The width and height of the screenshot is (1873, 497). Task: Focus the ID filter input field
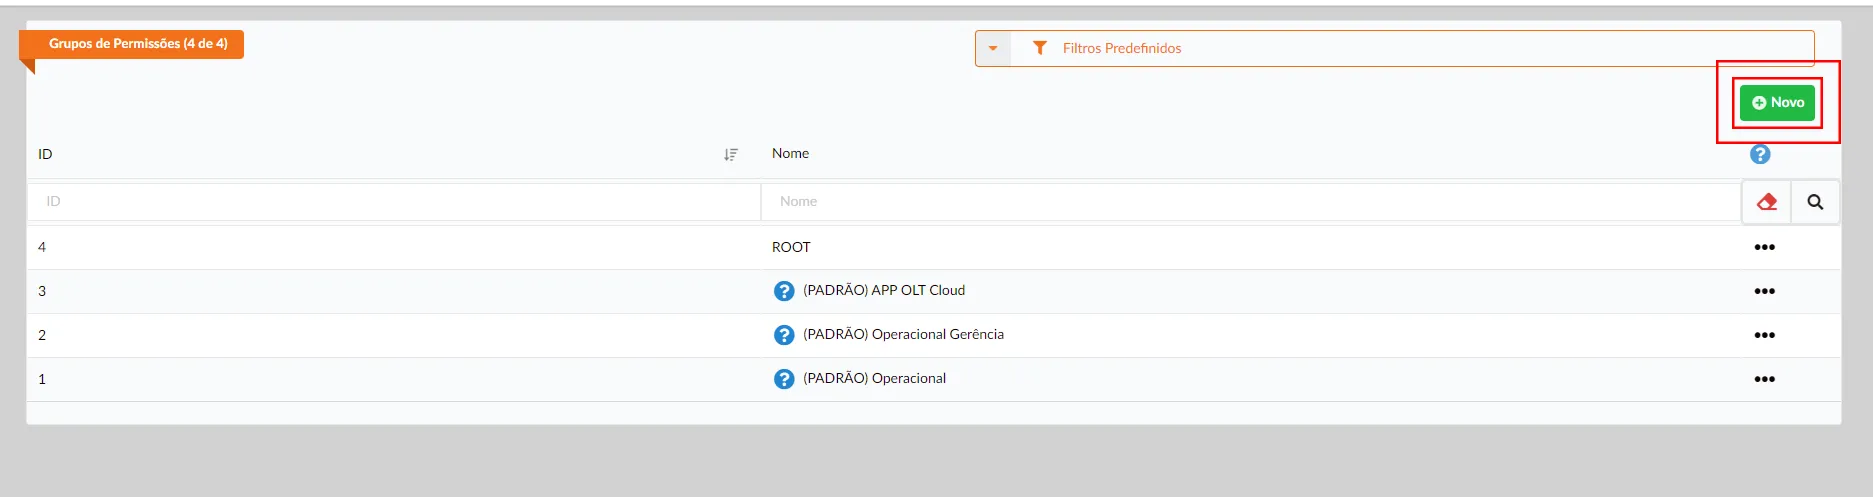(393, 202)
